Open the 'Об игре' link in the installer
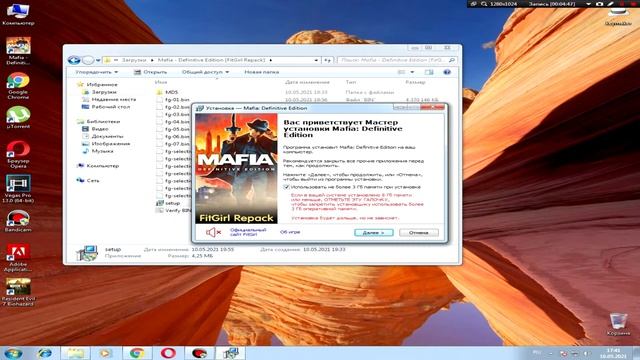The height and width of the screenshot is (360, 640). click(x=290, y=232)
